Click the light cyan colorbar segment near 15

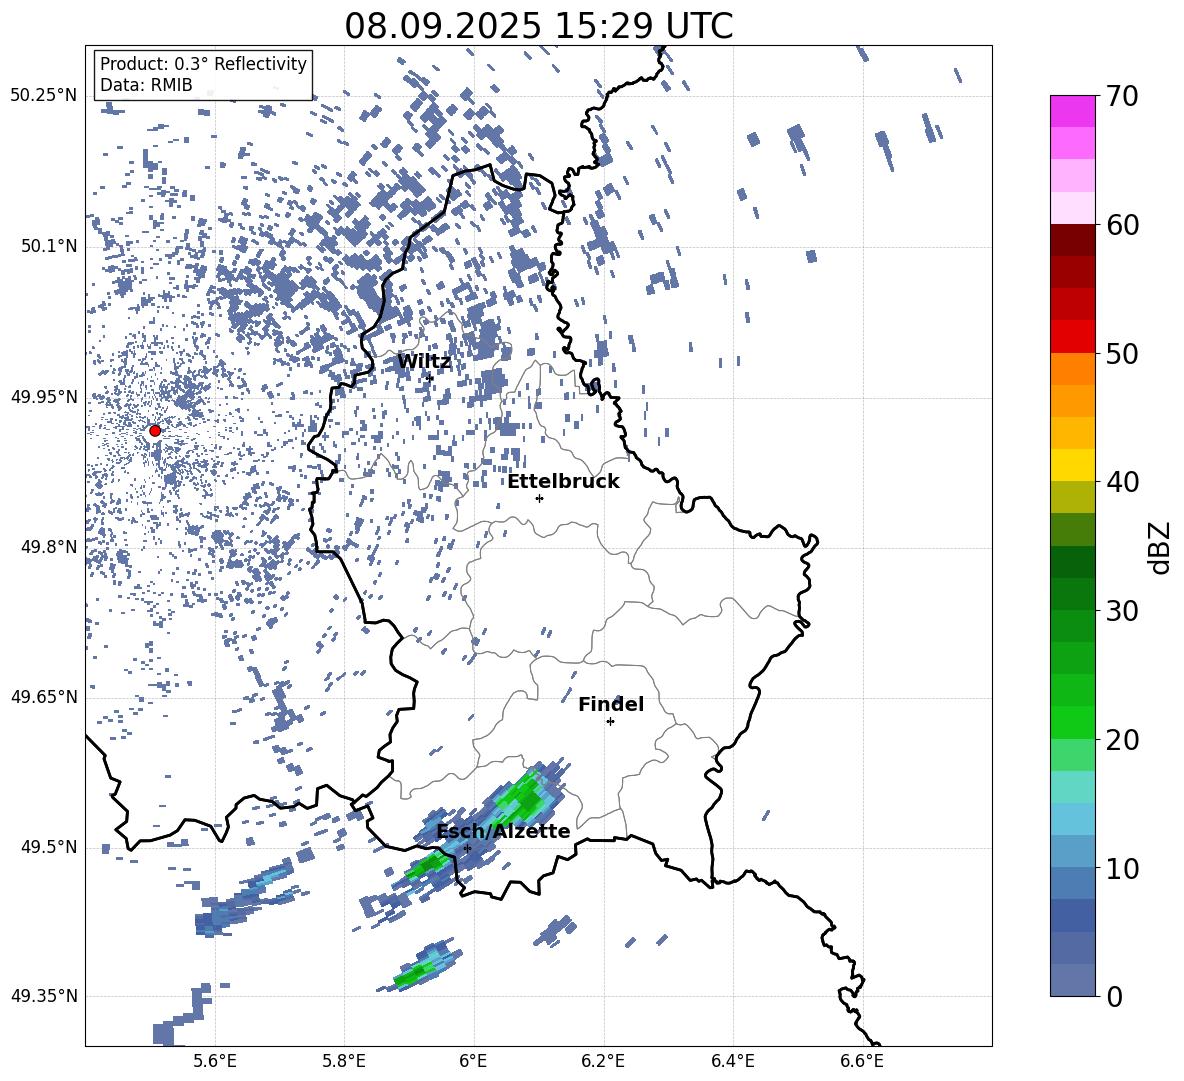click(1072, 787)
